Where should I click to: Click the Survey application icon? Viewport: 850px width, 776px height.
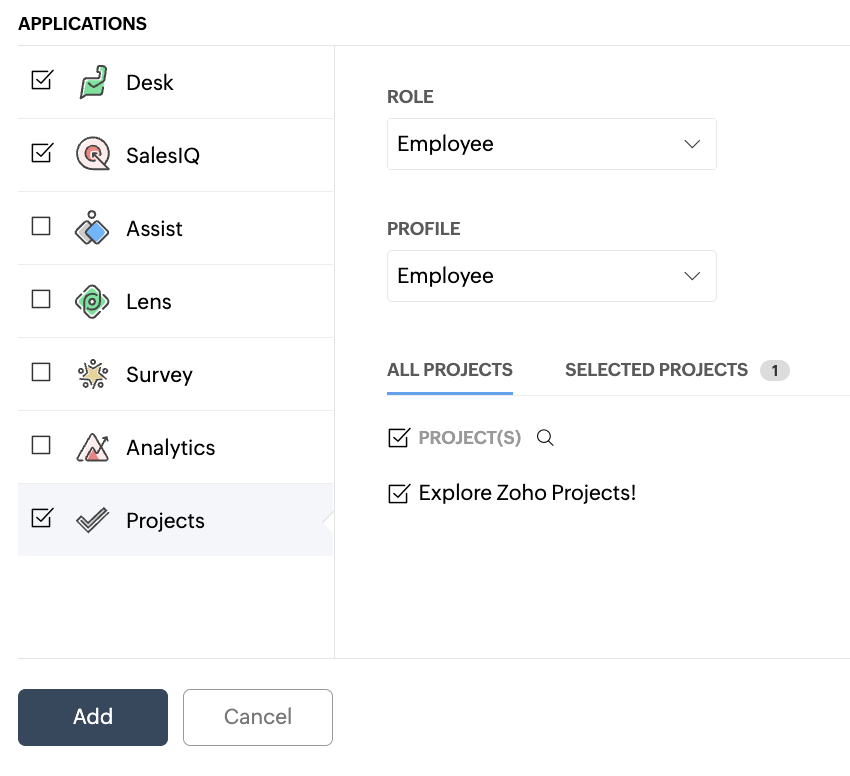click(93, 374)
